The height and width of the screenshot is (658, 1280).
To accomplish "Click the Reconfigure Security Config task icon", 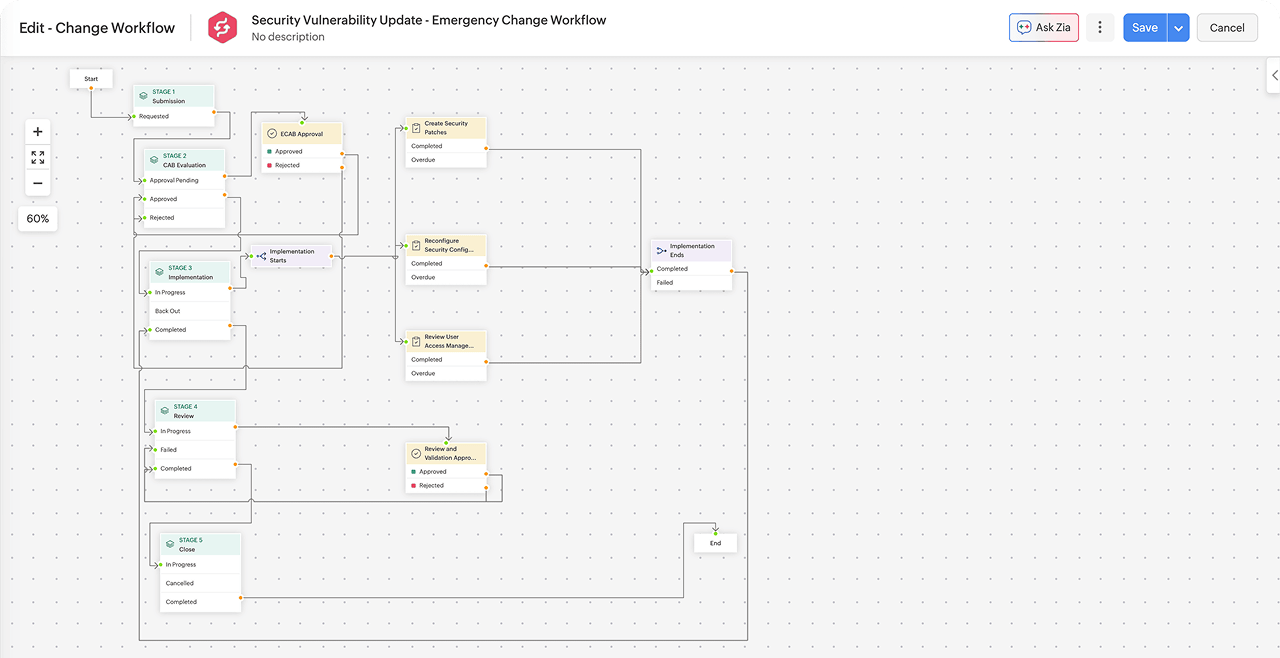I will click(x=416, y=245).
